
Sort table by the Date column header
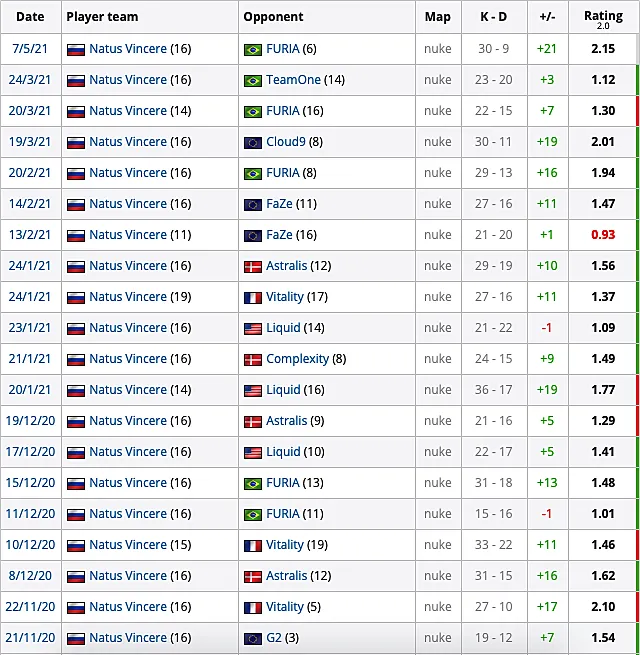click(x=30, y=17)
